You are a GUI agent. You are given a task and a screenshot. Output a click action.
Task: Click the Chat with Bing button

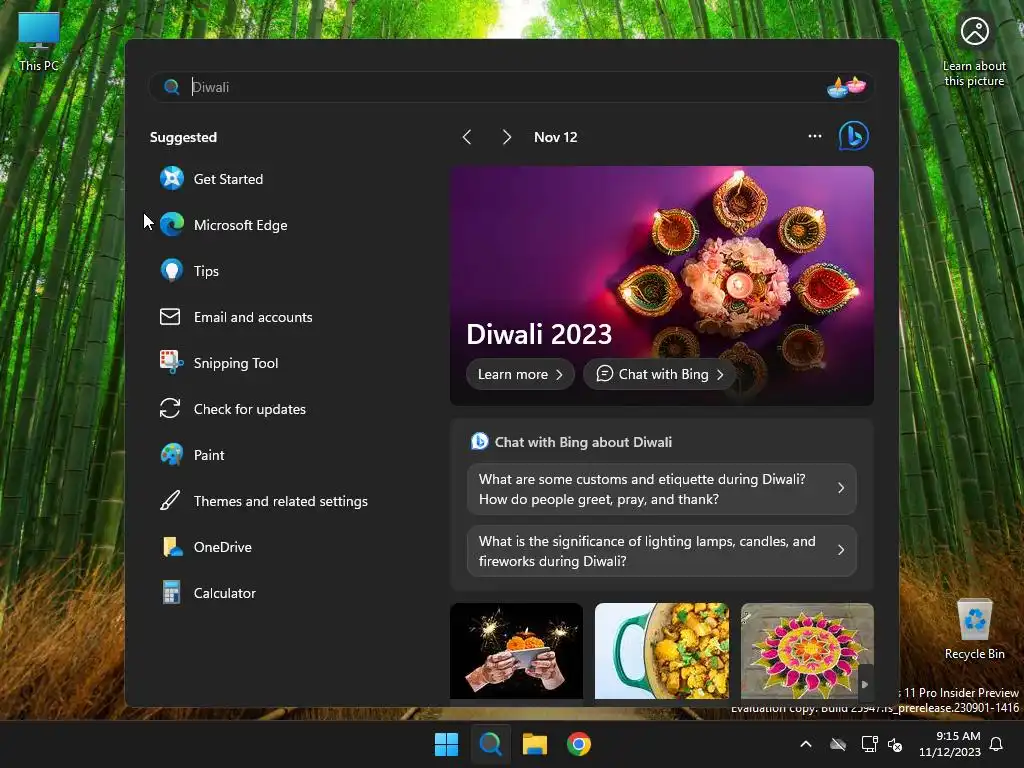point(660,374)
